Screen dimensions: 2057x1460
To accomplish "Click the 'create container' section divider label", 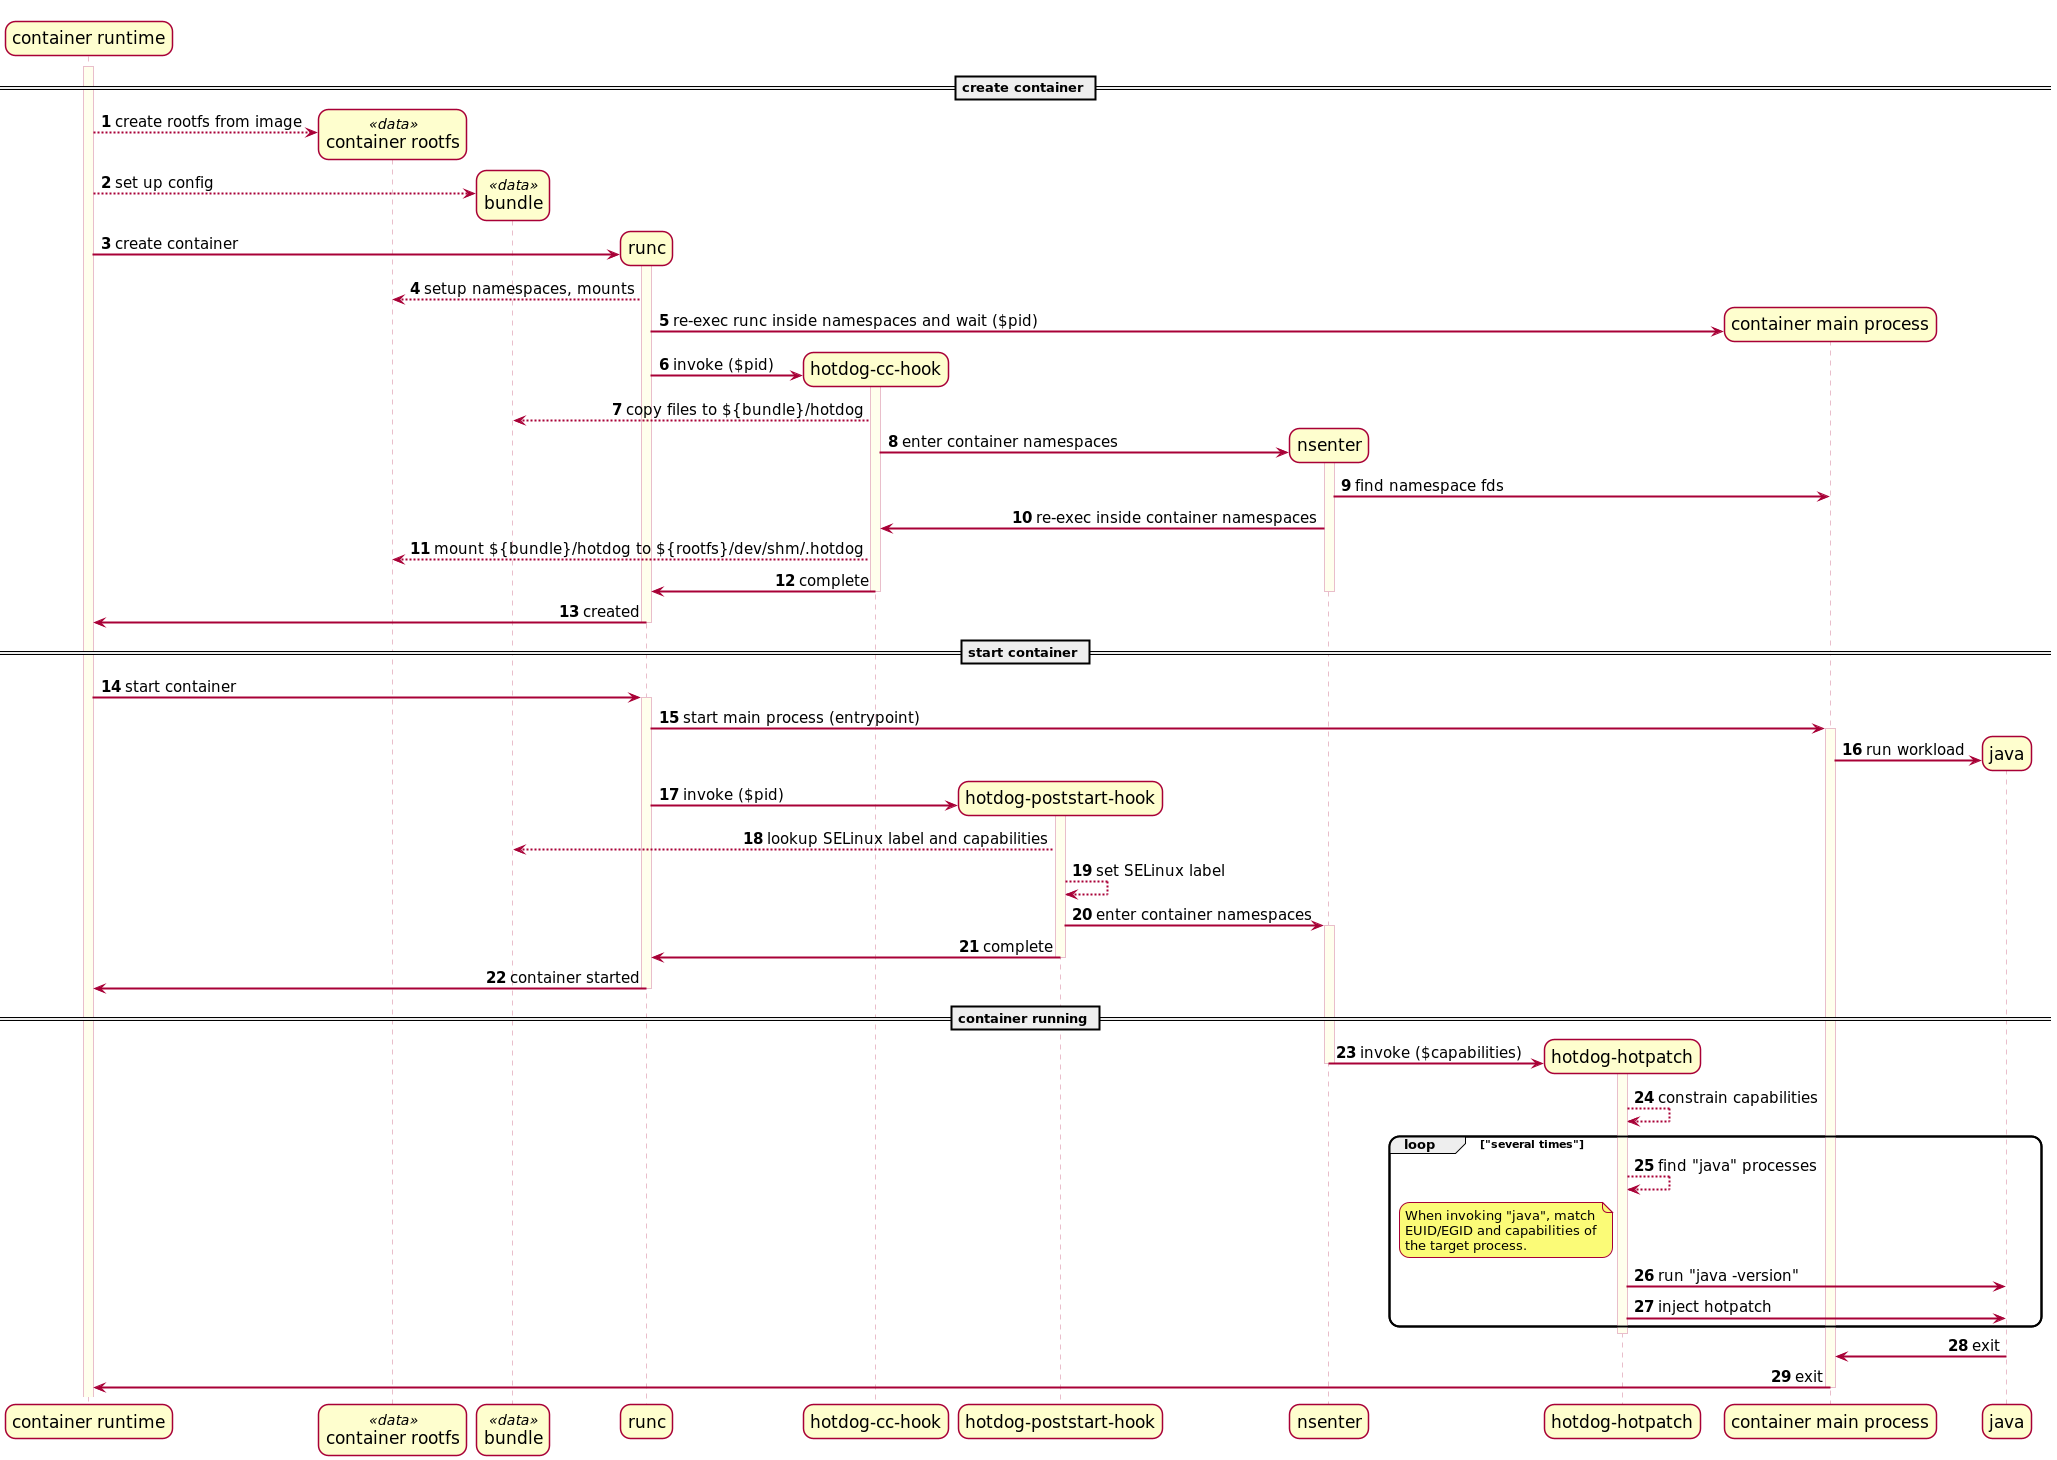I will point(1024,88).
